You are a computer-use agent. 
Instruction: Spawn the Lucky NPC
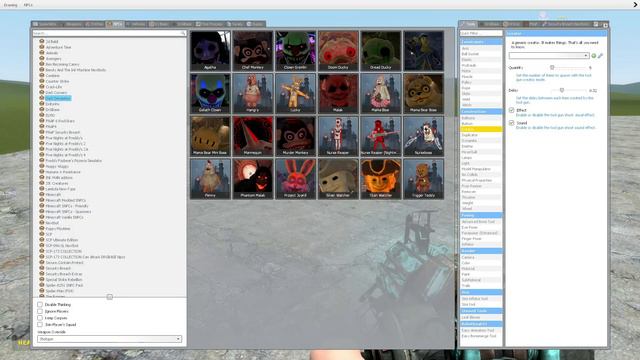[x=296, y=93]
